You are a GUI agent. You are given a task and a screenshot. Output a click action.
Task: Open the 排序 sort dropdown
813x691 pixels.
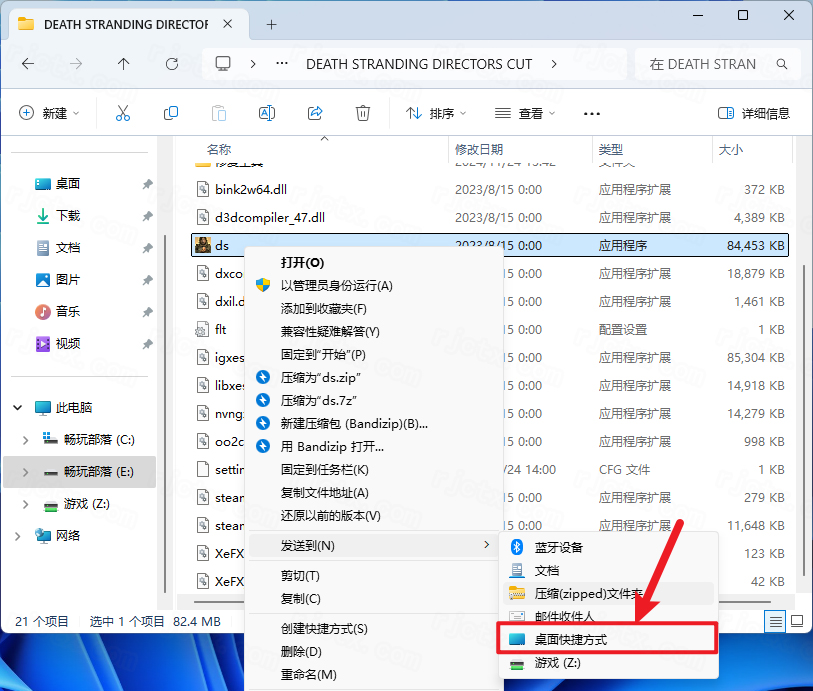tap(436, 113)
